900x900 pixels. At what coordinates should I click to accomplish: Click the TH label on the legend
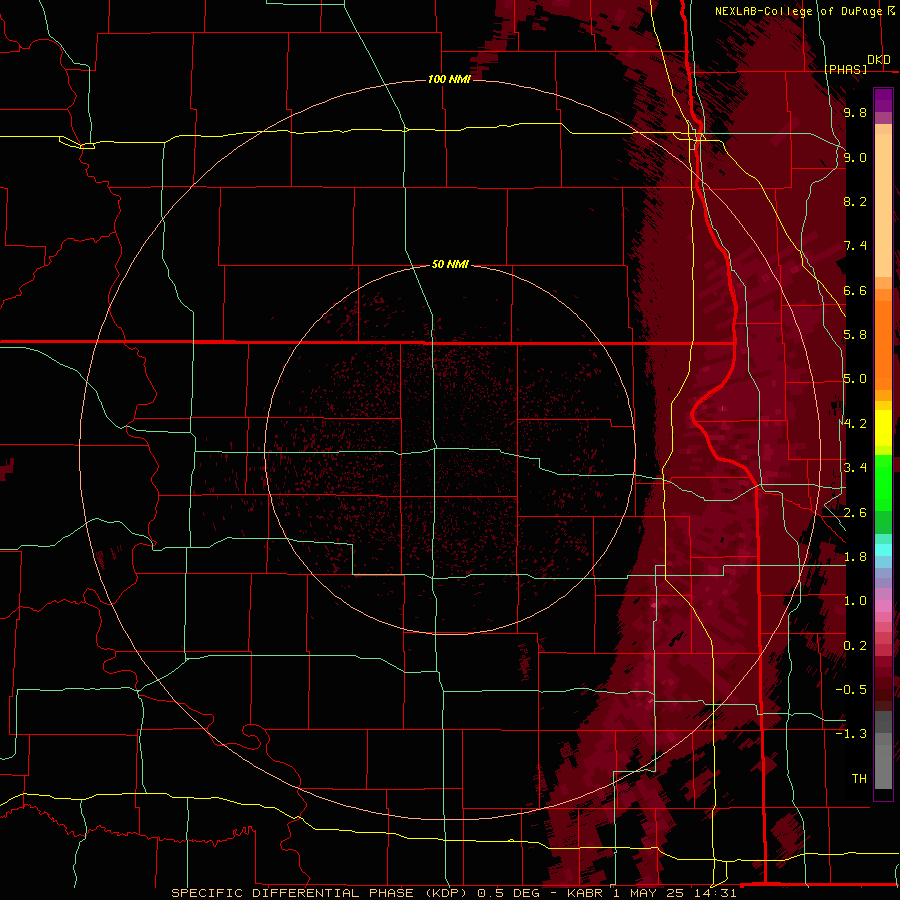[859, 779]
